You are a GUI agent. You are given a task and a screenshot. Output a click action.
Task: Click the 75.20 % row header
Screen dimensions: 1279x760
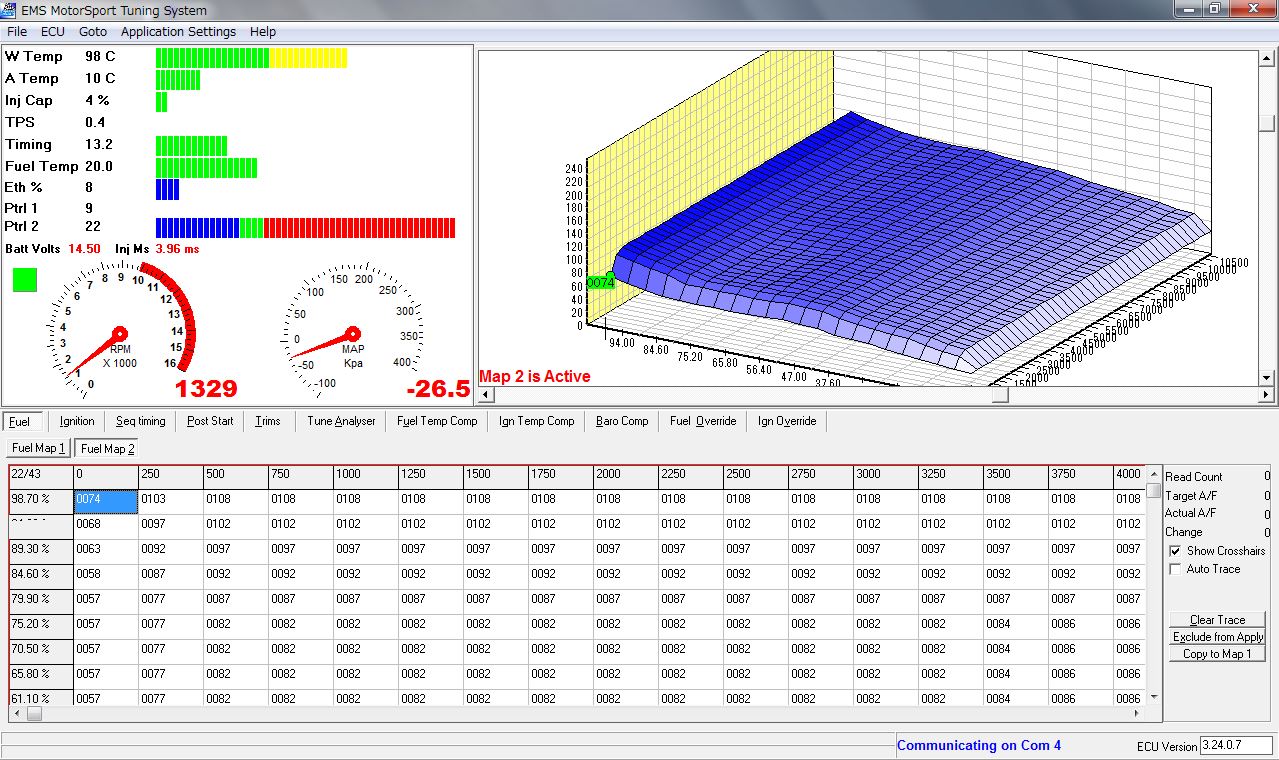[x=41, y=627]
